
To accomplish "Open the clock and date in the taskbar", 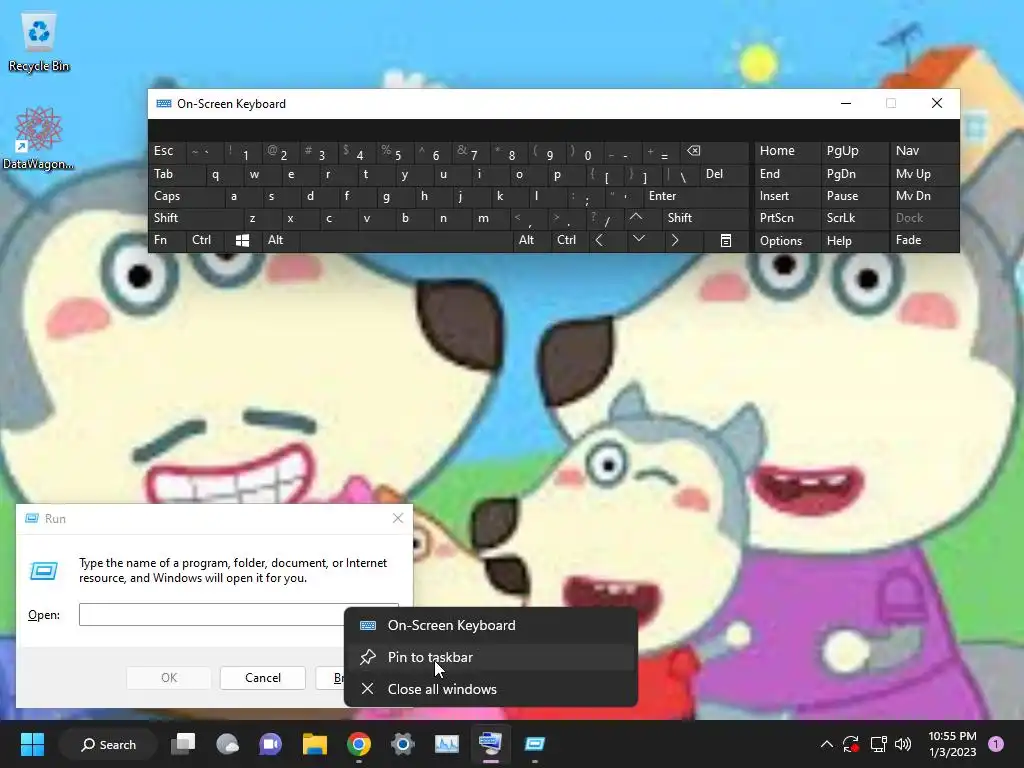I will click(x=952, y=744).
